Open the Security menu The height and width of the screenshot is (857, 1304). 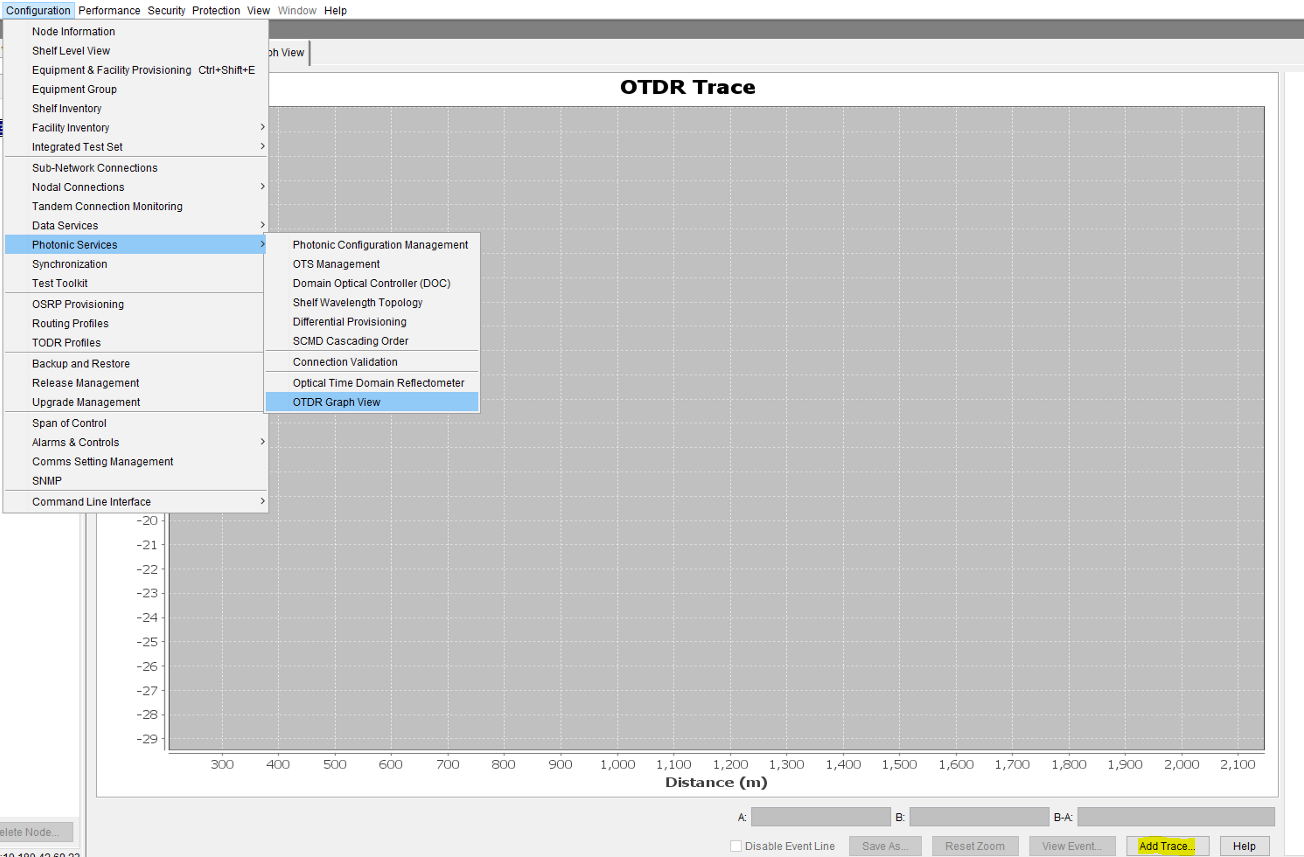[x=166, y=10]
